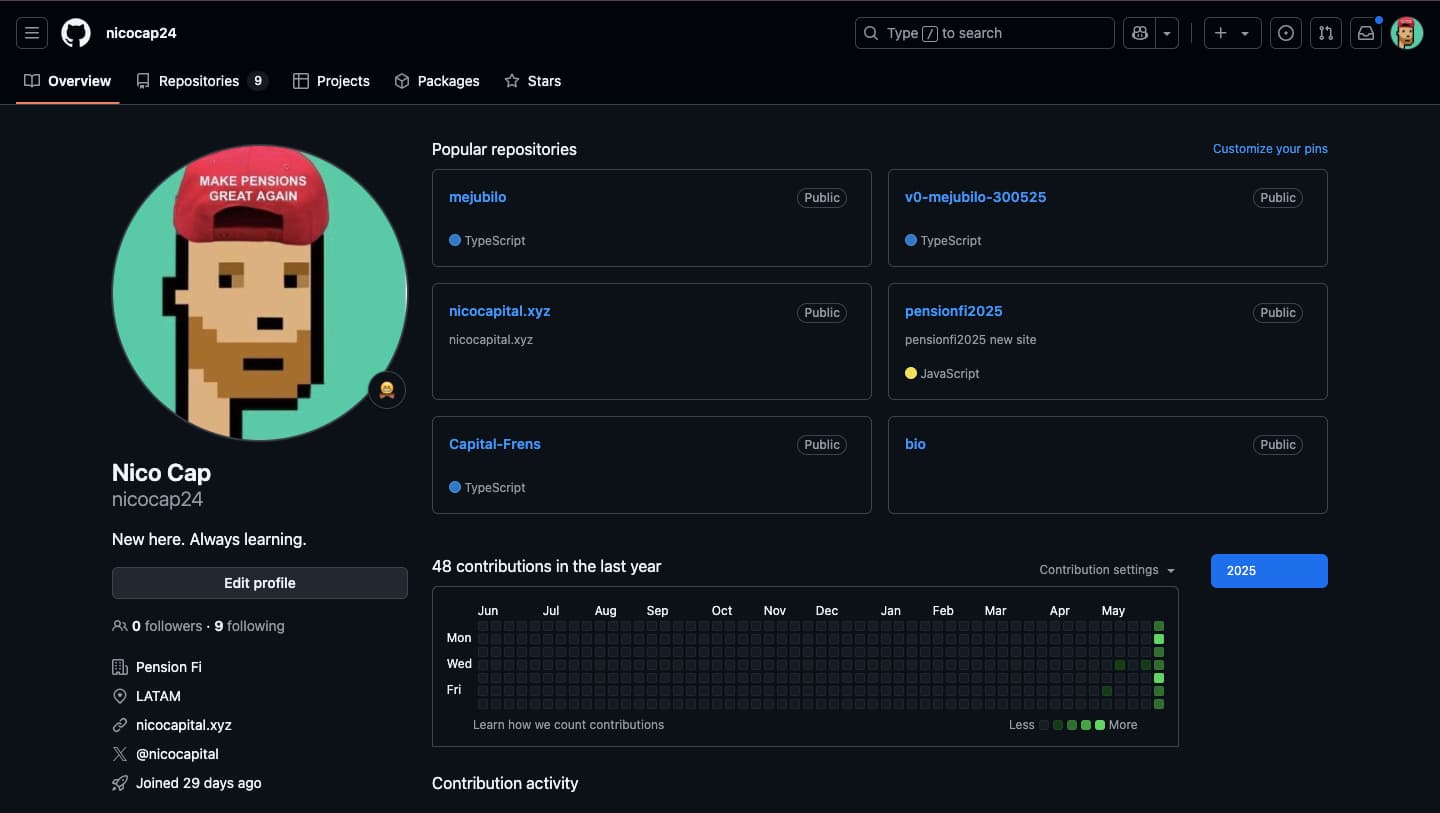Open the pensionfi2025 repository link

[953, 311]
